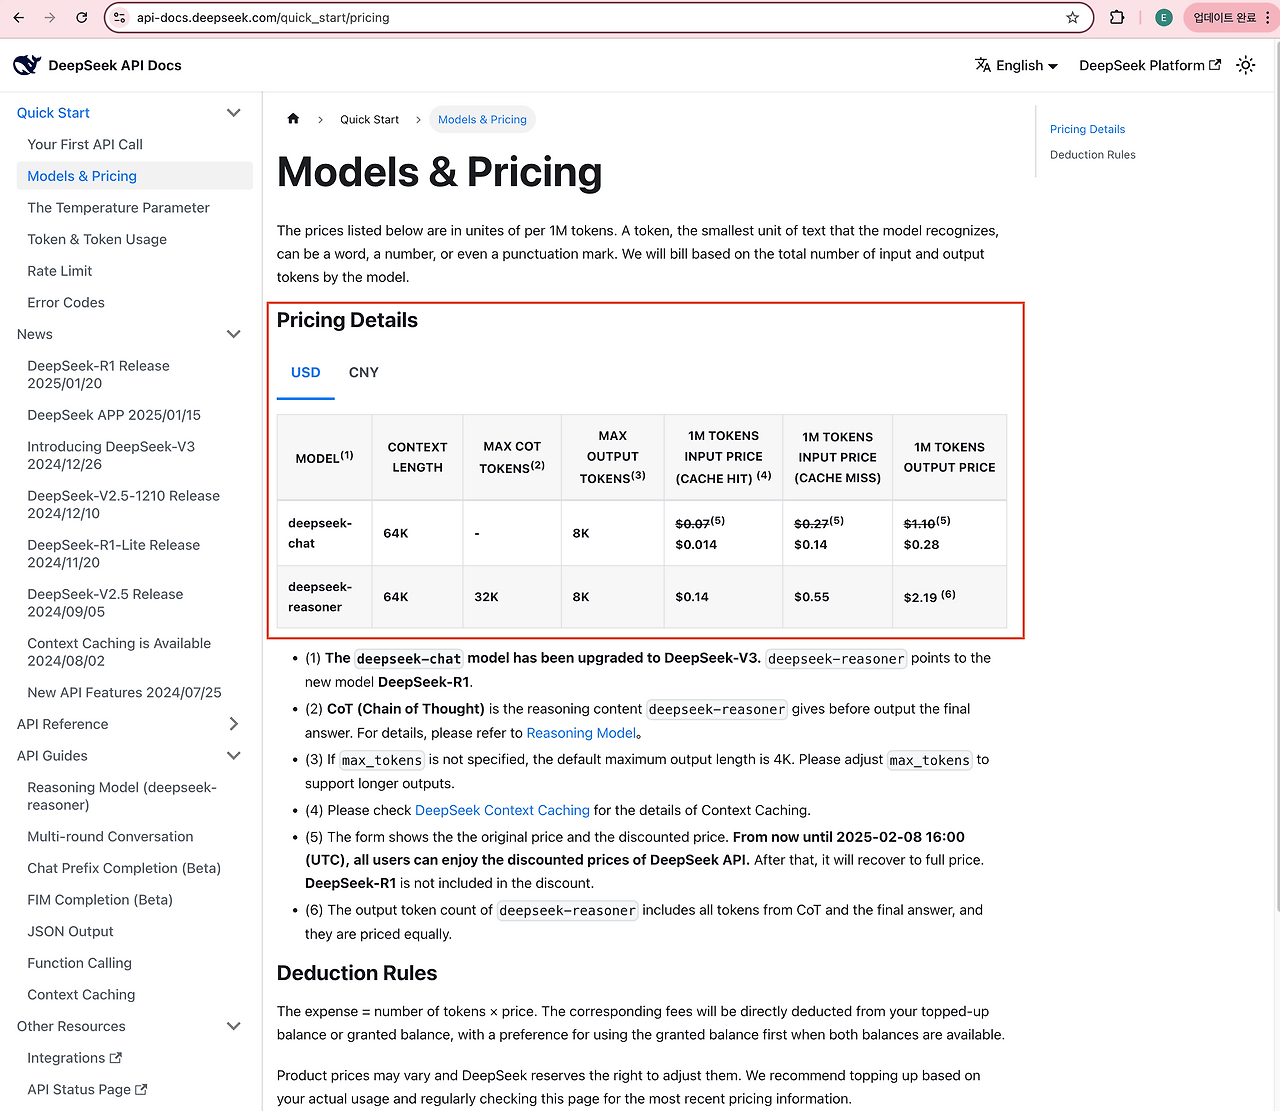Collapse the Quick Start sidebar section
The width and height of the screenshot is (1280, 1111).
234,113
